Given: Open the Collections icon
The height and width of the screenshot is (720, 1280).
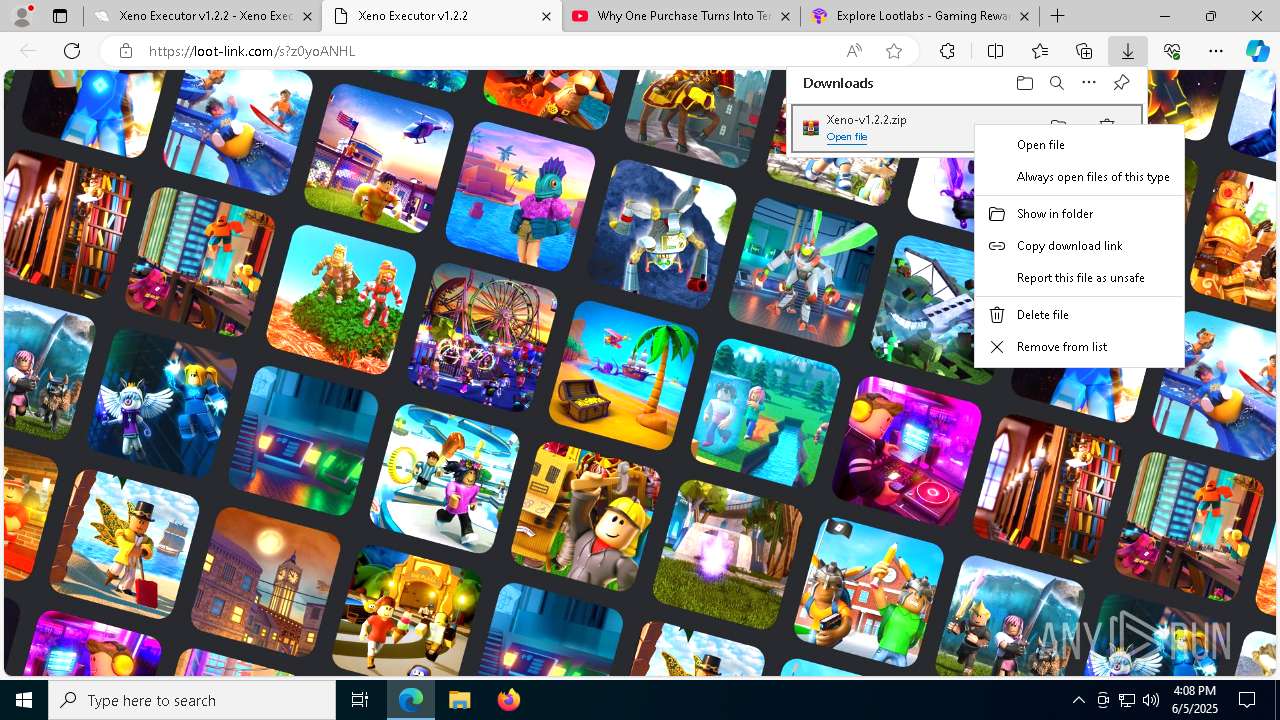Looking at the screenshot, I should [1084, 51].
